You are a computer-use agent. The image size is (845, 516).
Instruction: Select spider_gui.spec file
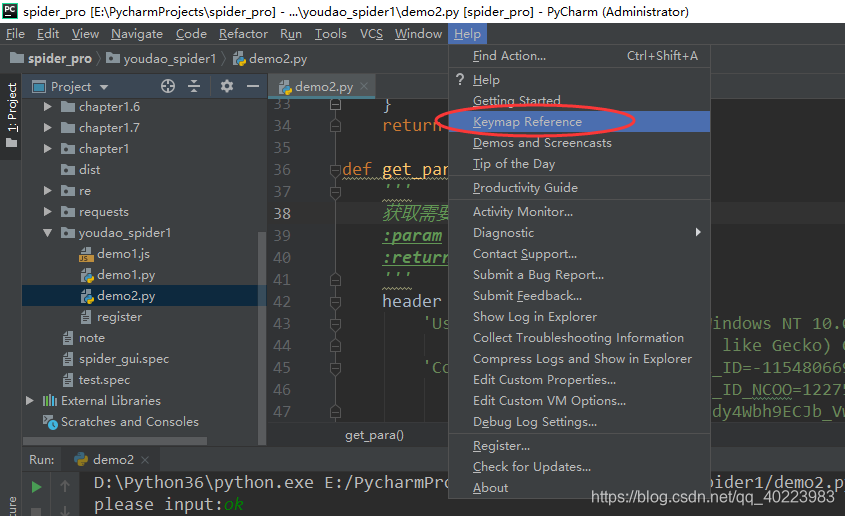124,359
